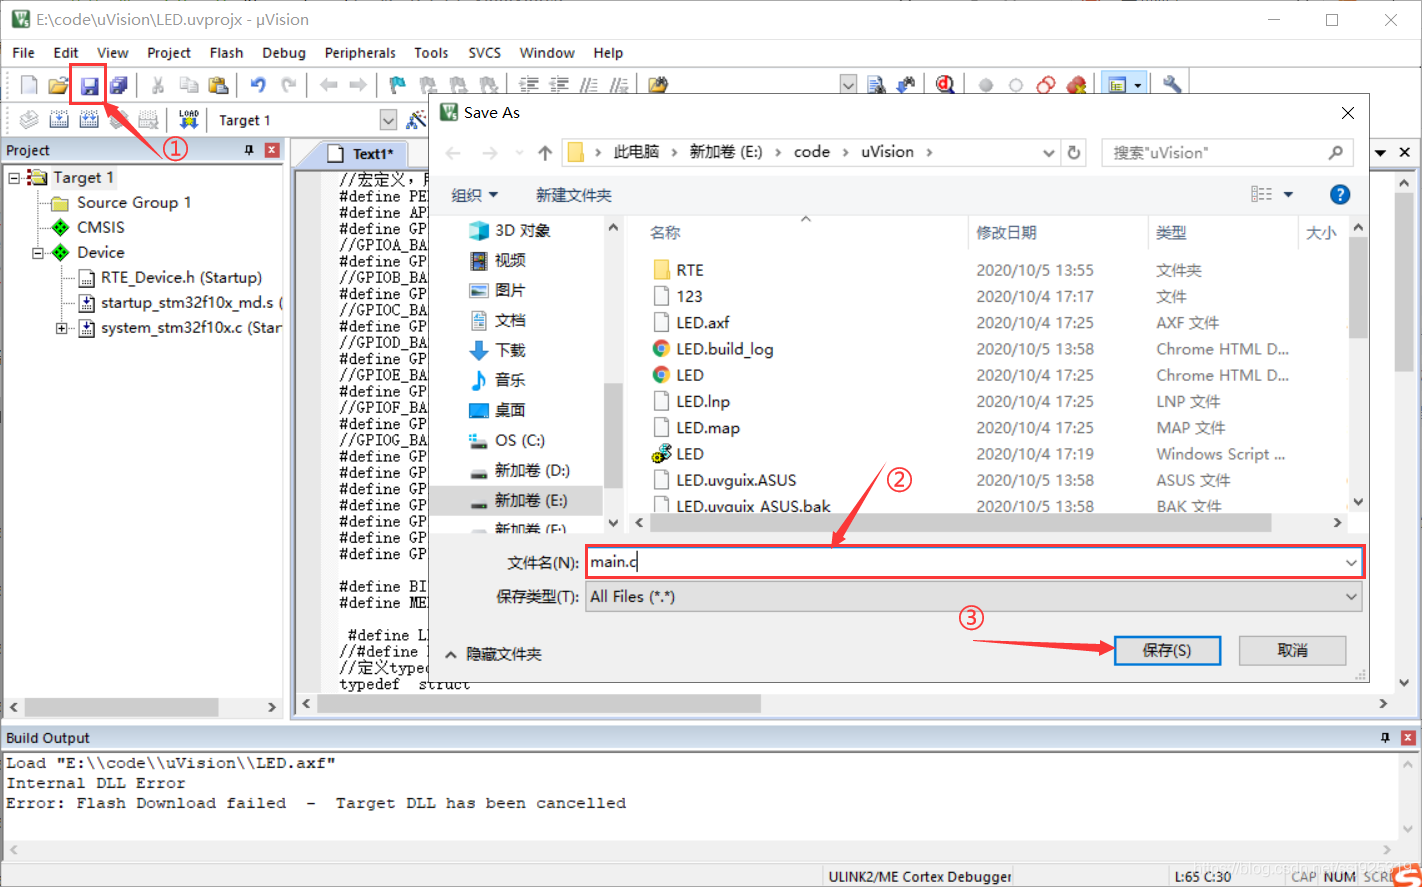
Task: Select the RTE folder in the file list
Action: point(689,270)
